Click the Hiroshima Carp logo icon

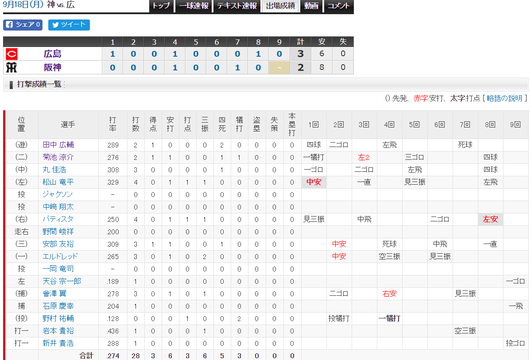[12, 54]
